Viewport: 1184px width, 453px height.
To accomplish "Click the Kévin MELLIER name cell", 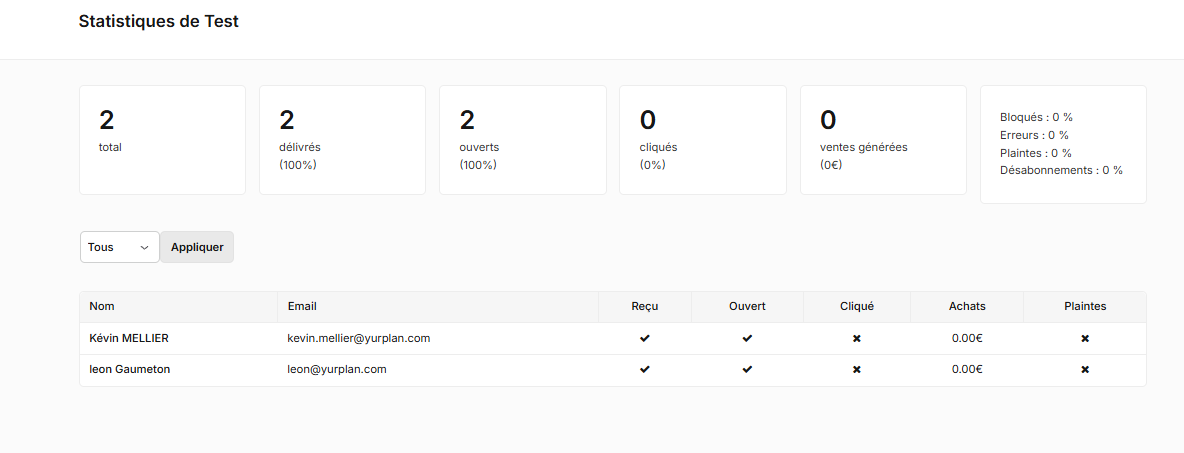I will click(x=178, y=338).
